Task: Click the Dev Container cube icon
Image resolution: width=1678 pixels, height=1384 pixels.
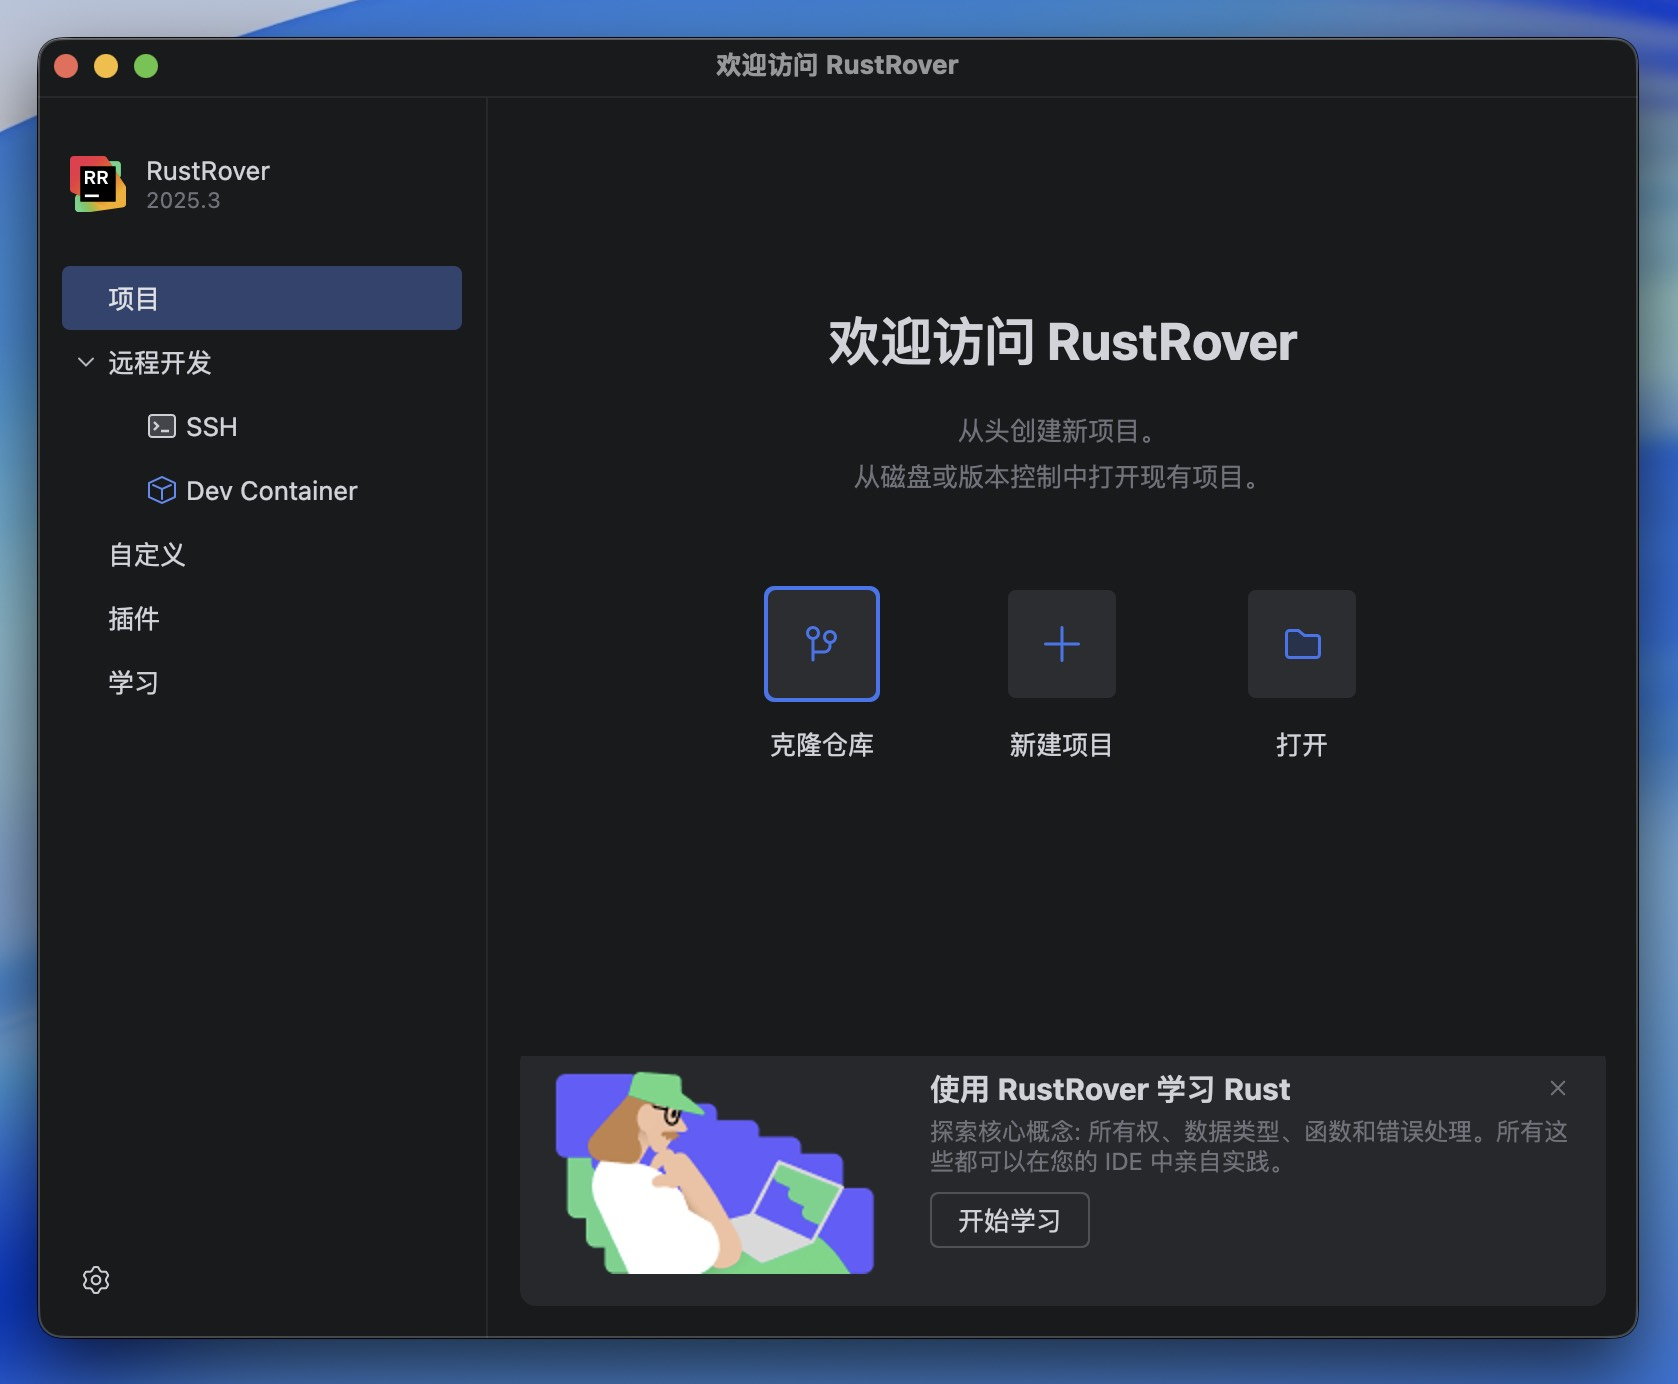Action: (x=162, y=490)
